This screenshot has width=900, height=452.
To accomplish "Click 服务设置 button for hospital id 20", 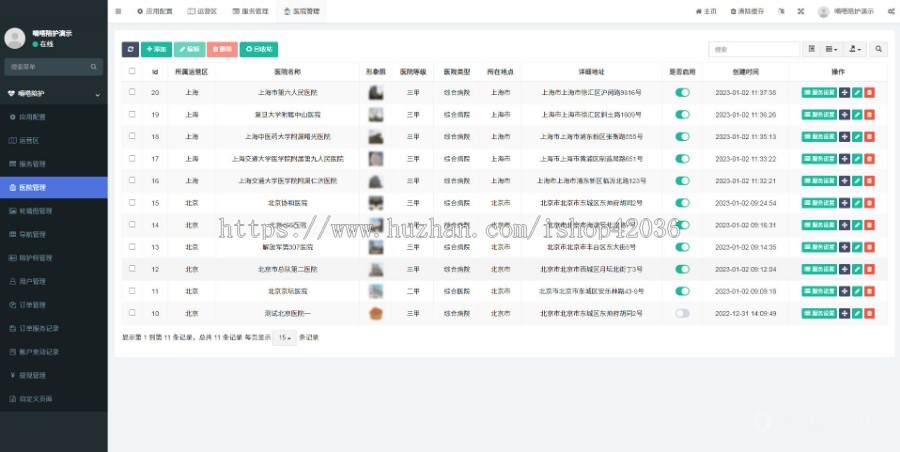I will (x=819, y=92).
